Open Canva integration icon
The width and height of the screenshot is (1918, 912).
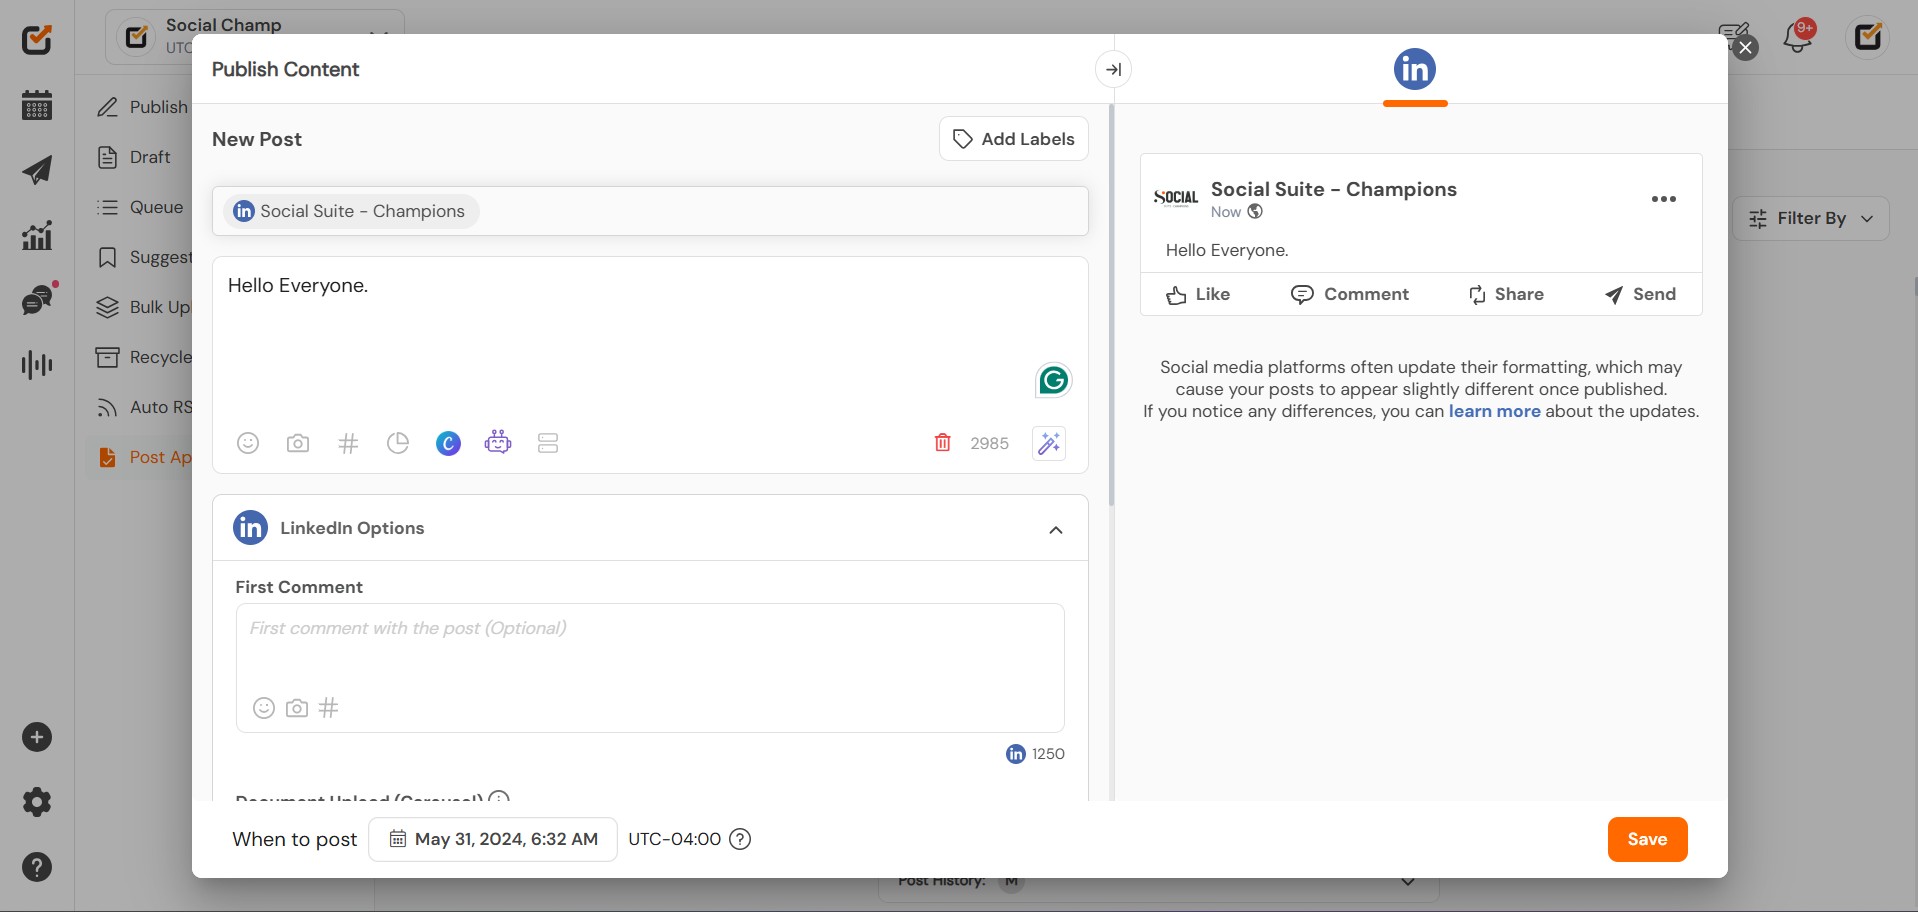point(448,443)
